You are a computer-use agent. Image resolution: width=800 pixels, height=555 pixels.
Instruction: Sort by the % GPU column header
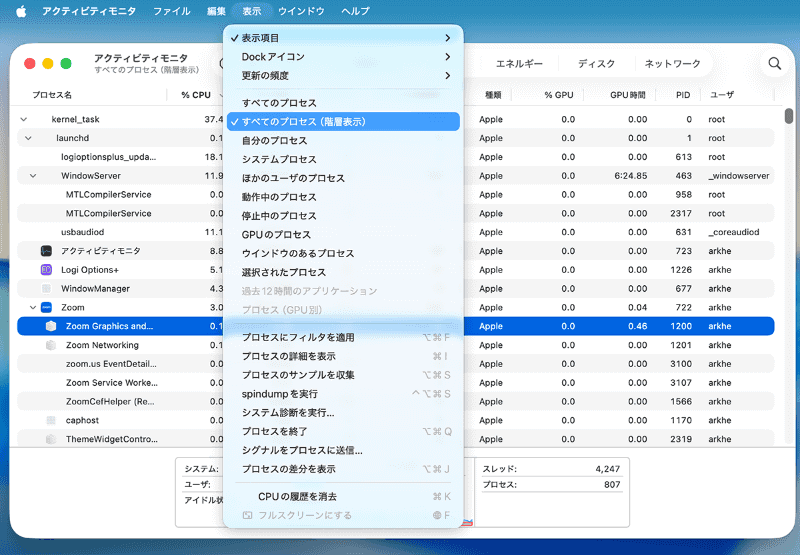(559, 95)
